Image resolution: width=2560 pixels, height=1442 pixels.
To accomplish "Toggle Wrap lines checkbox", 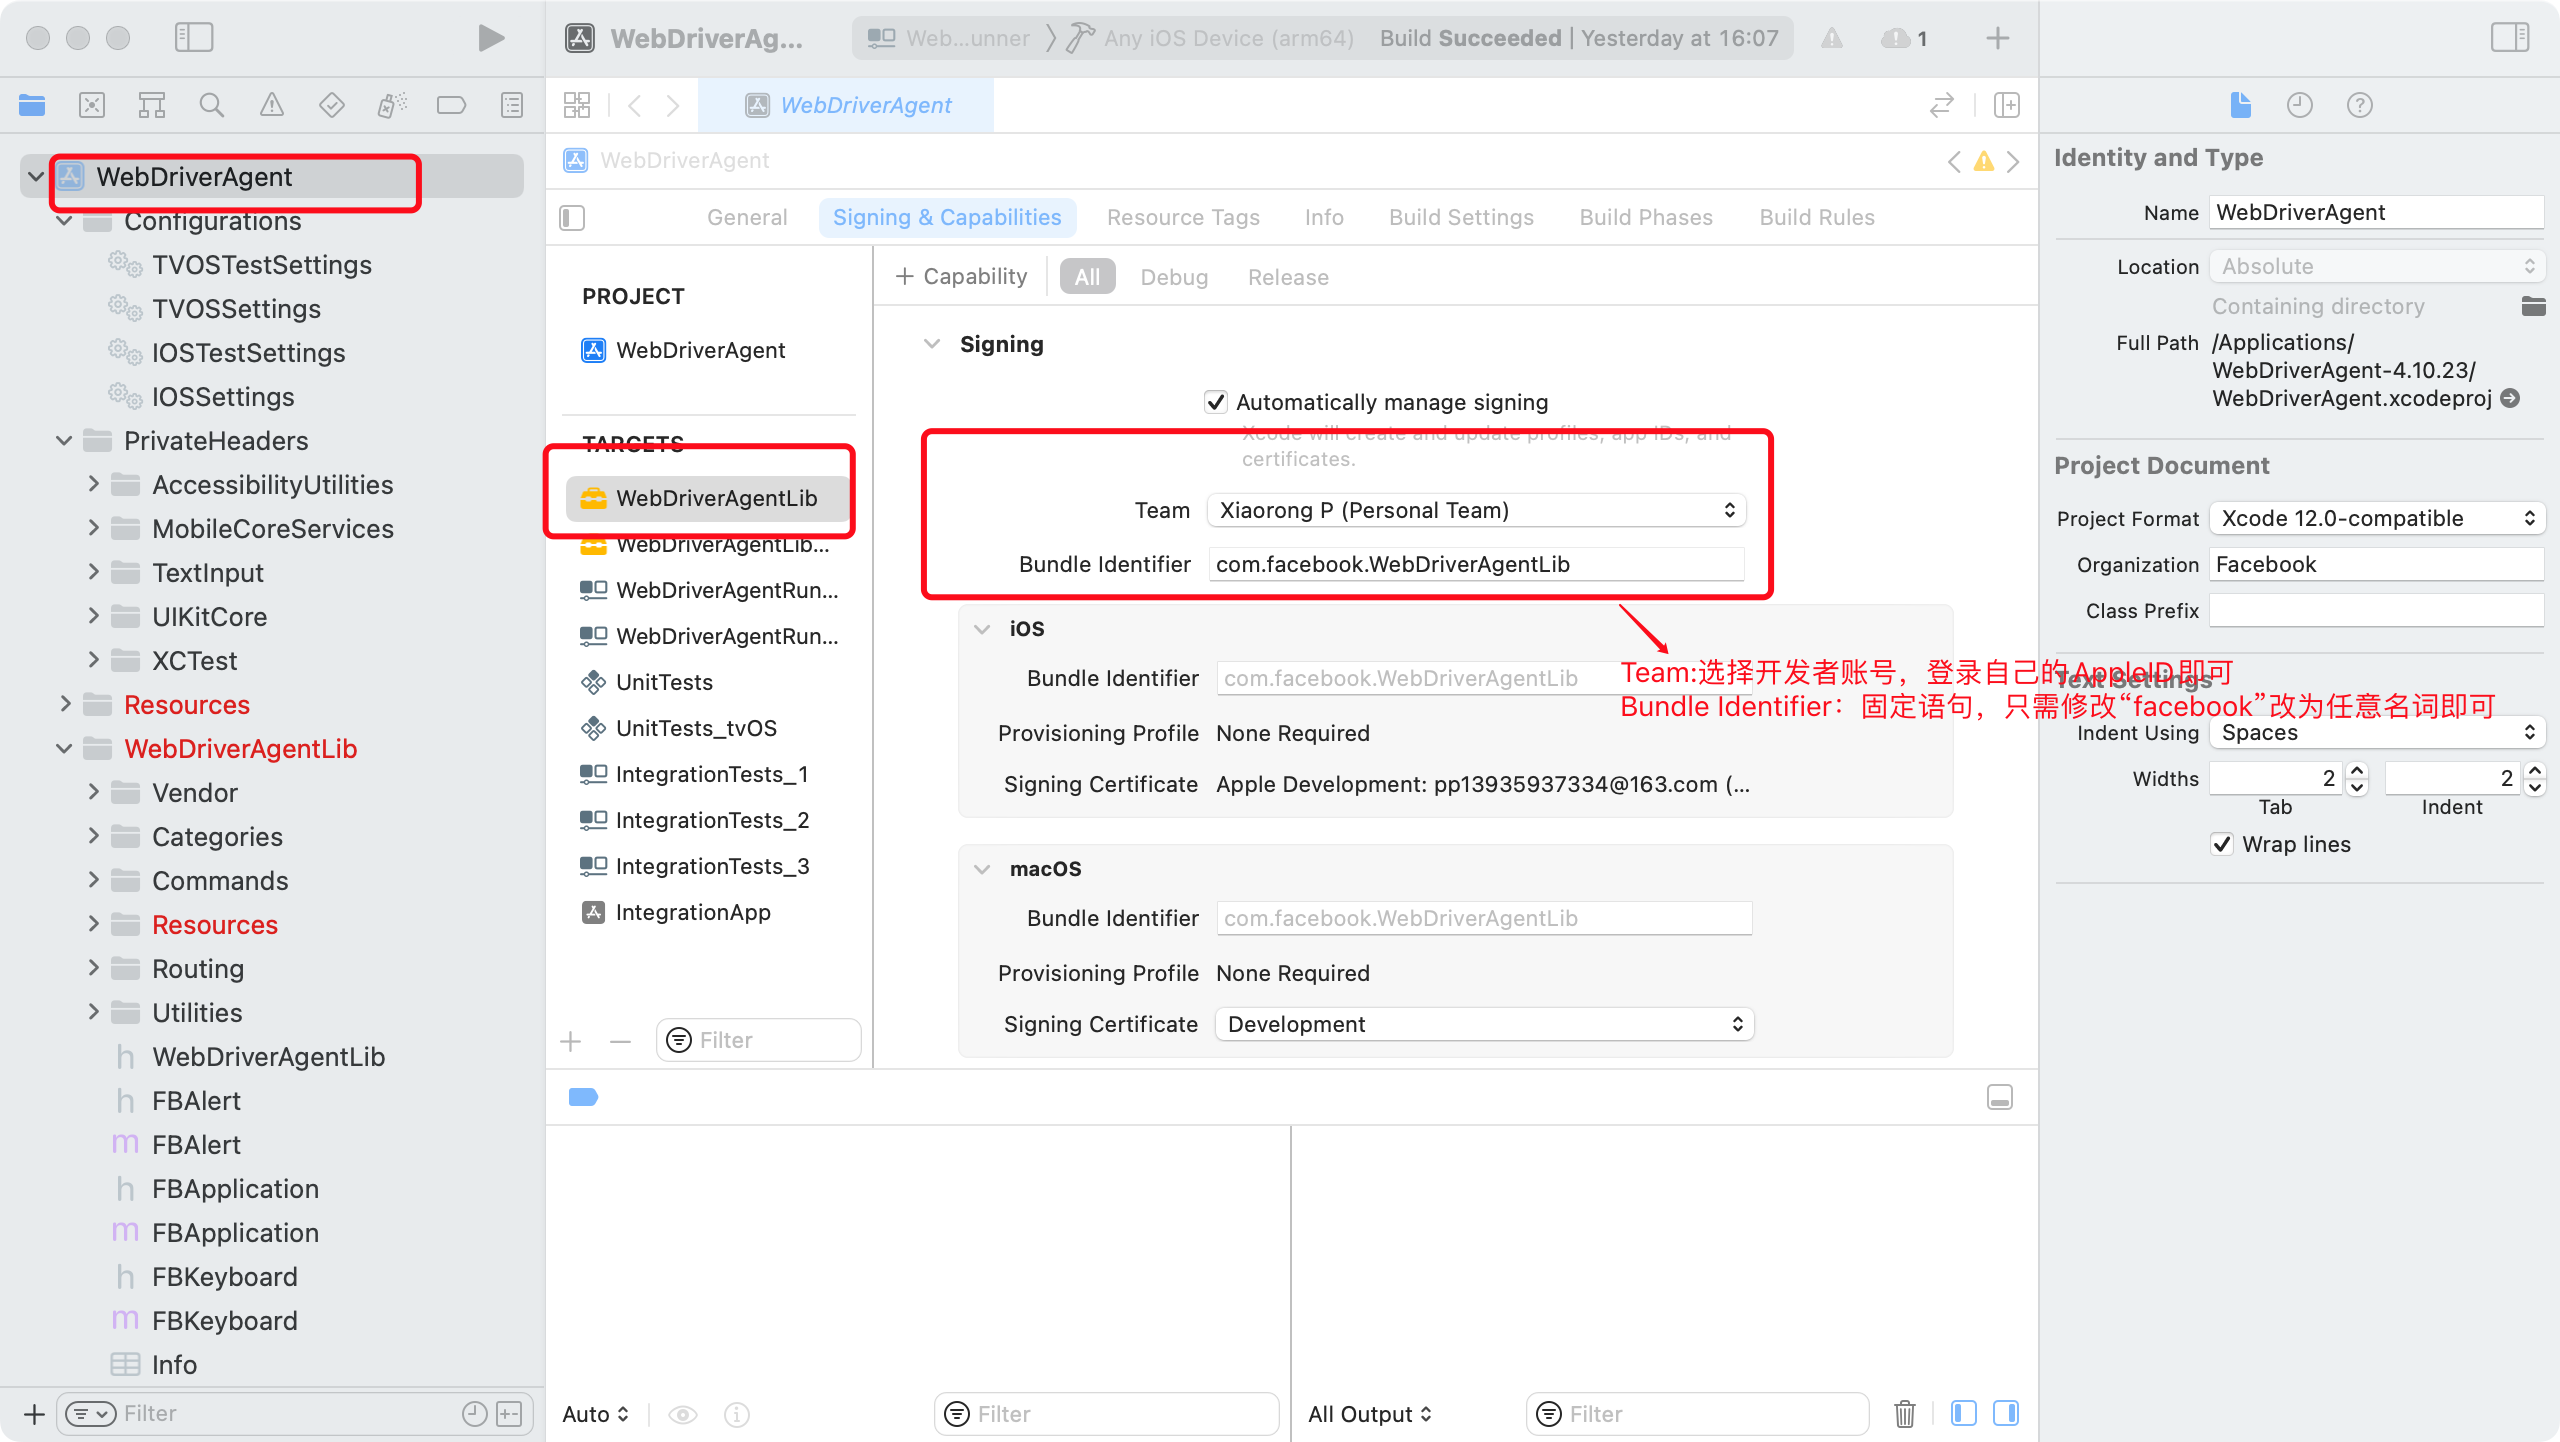I will point(2222,844).
